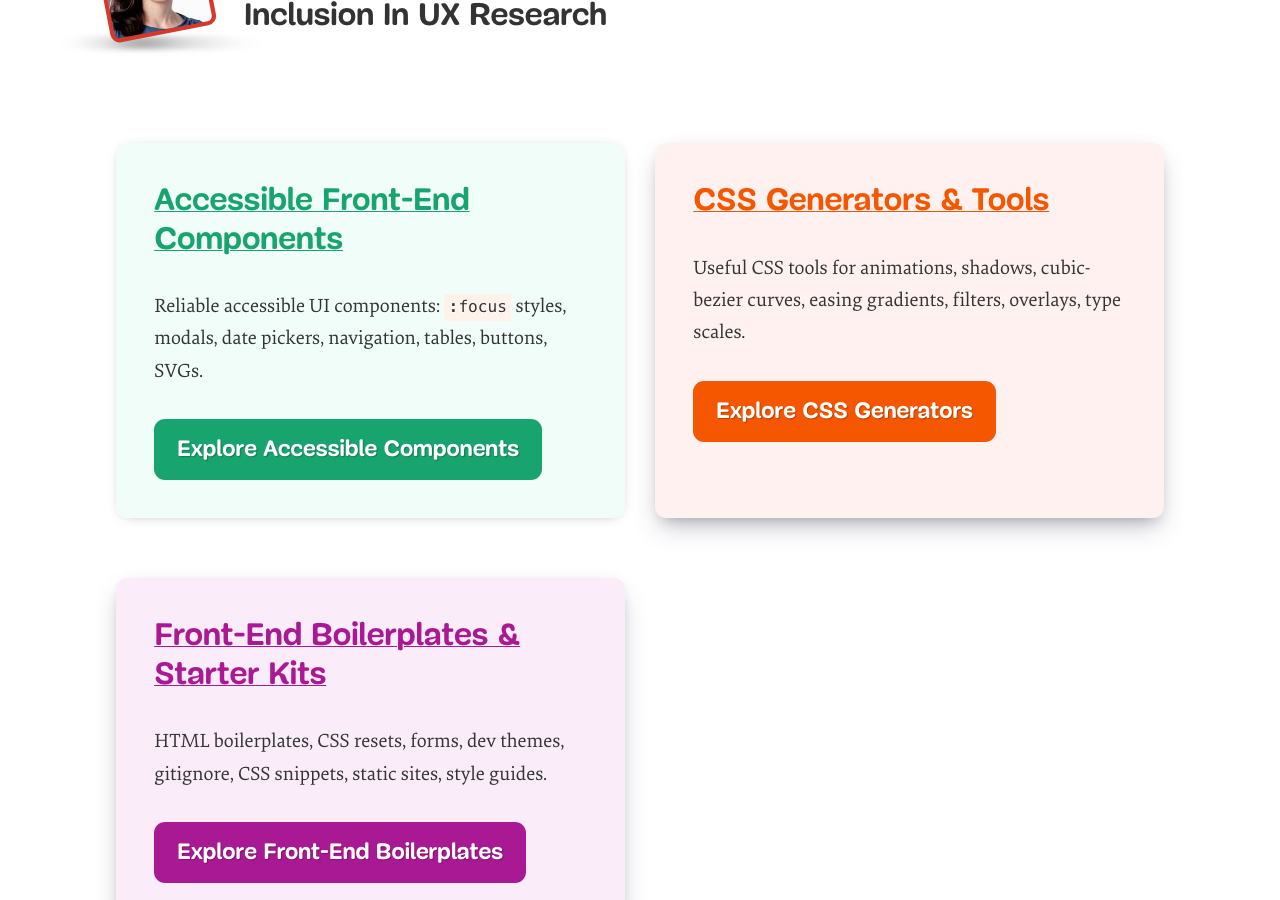The width and height of the screenshot is (1280, 900).
Task: Click the word 'scales.' in CSS card
Action: coord(719,332)
